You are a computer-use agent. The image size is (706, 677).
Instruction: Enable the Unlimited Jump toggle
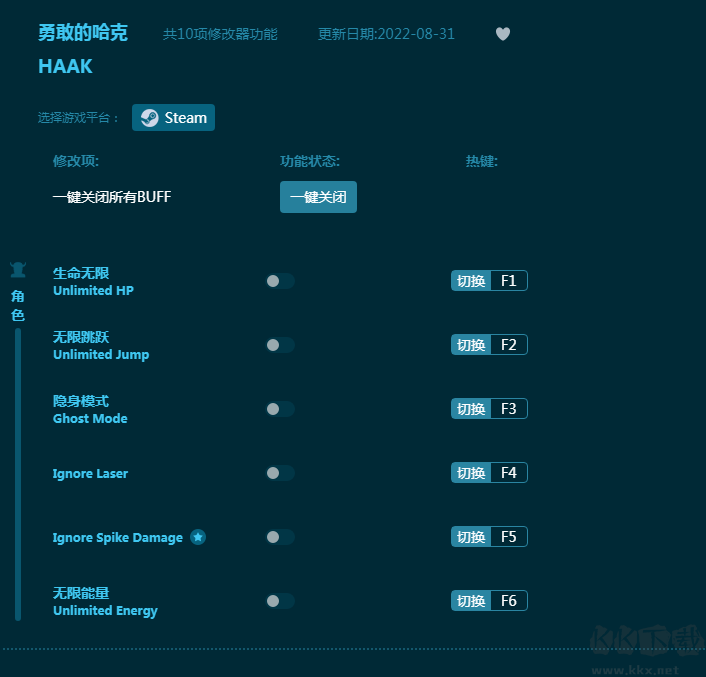tap(280, 345)
